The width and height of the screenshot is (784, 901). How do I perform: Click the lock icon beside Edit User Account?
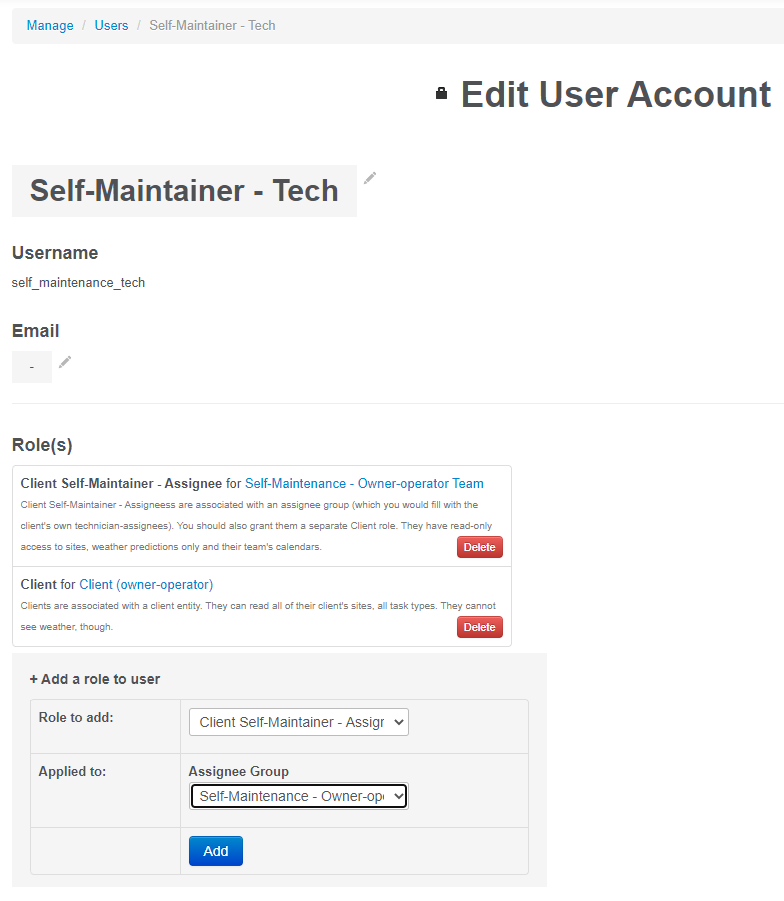[441, 93]
